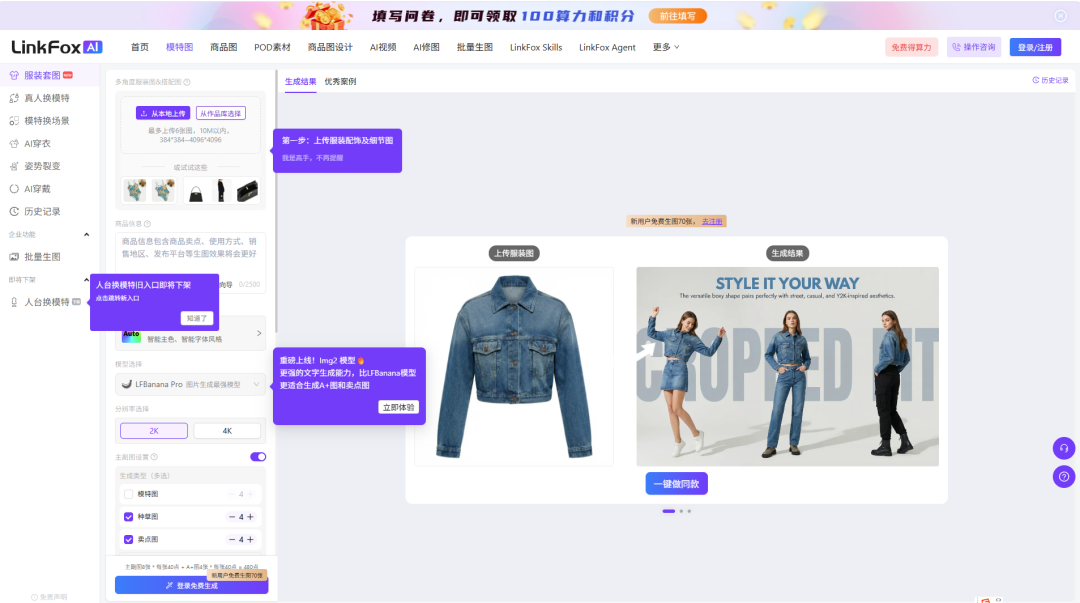Select 姿势裂变 in the sidebar
Image resolution: width=1080 pixels, height=603 pixels.
pyautogui.click(x=34, y=166)
